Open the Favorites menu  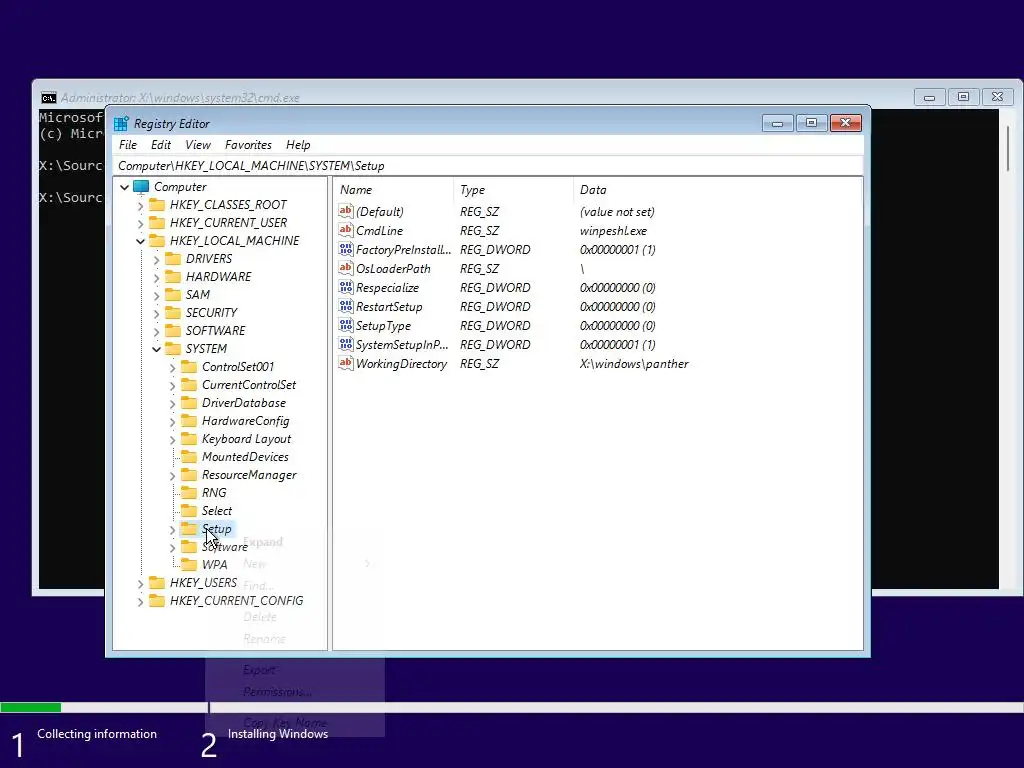coord(248,145)
